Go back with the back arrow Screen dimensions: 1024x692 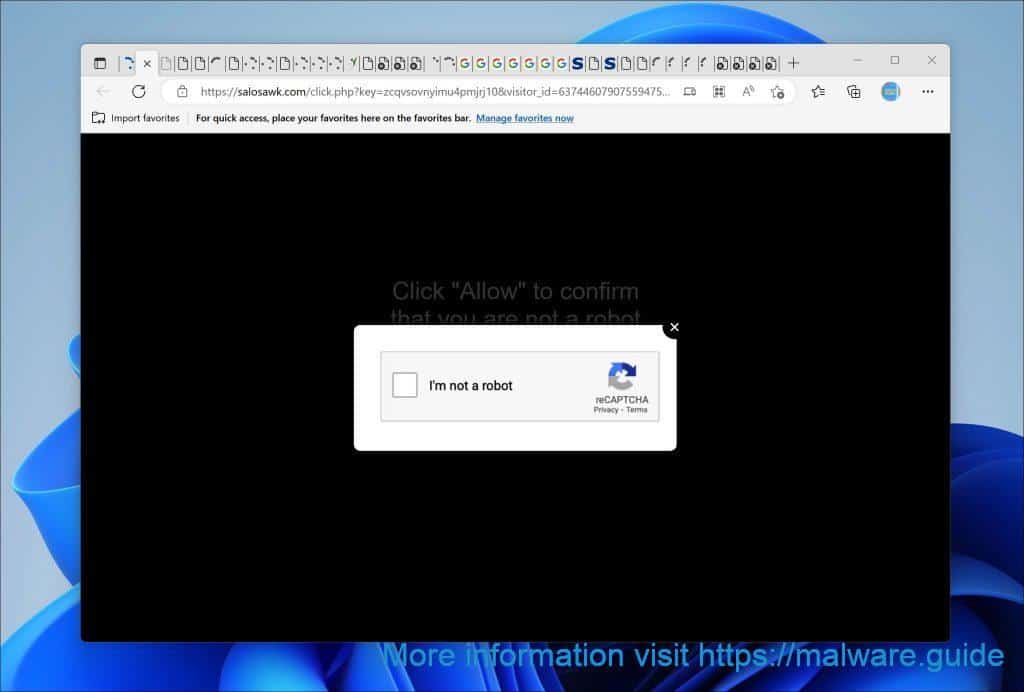(103, 91)
